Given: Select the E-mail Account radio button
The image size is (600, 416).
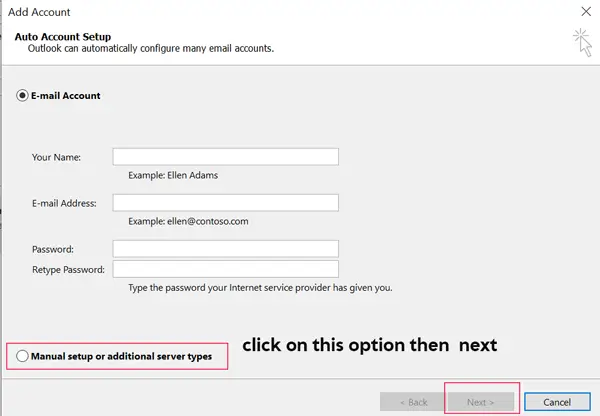Looking at the screenshot, I should [23, 96].
